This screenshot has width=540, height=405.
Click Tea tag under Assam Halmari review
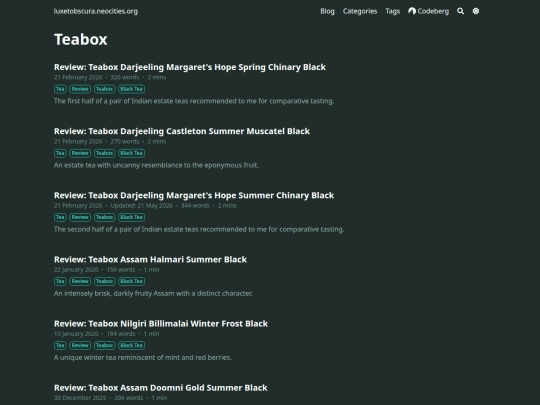60,281
